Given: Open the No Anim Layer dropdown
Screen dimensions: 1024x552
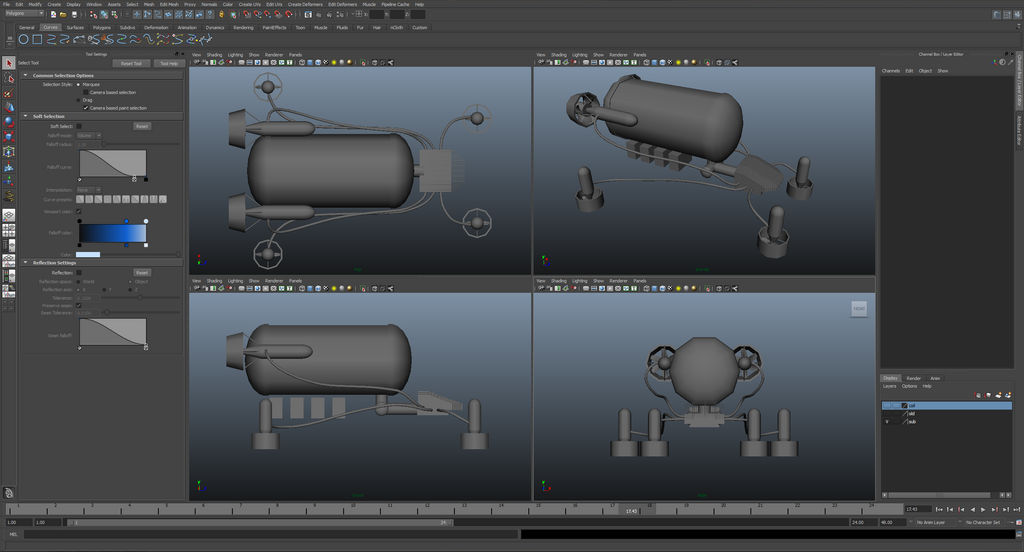Looking at the screenshot, I should 933,523.
